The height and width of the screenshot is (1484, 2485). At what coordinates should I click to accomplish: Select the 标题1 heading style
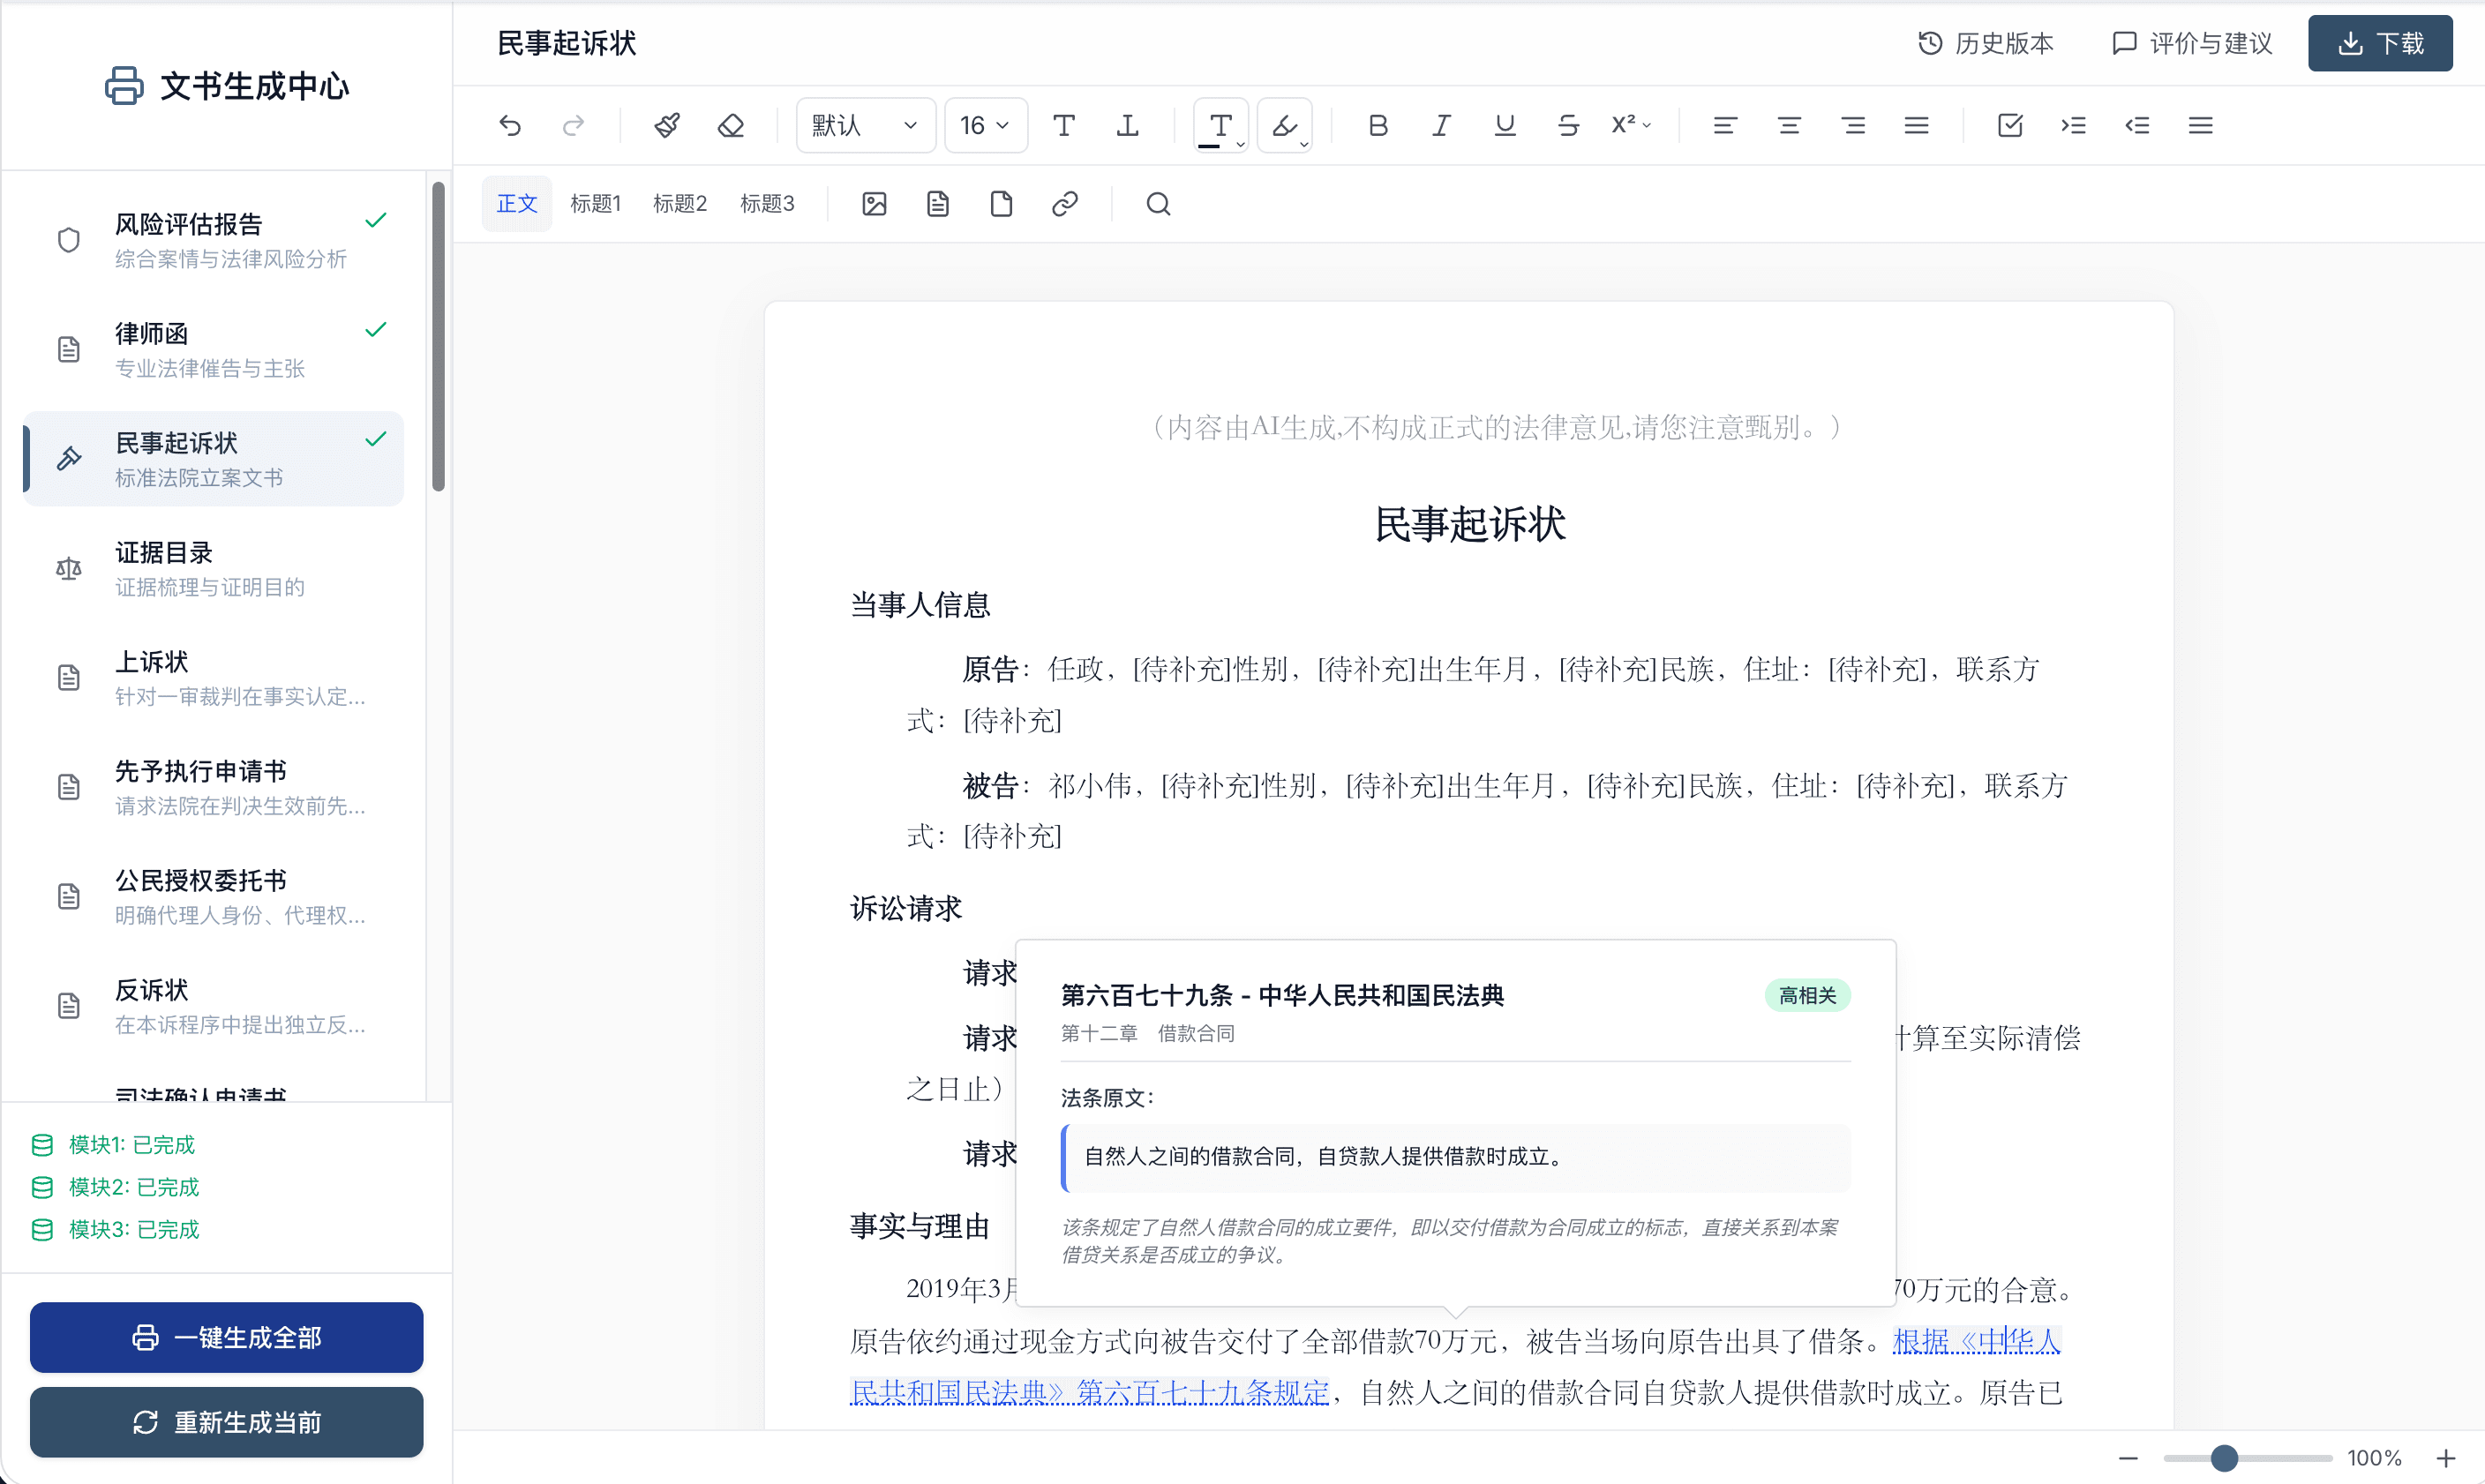[596, 204]
